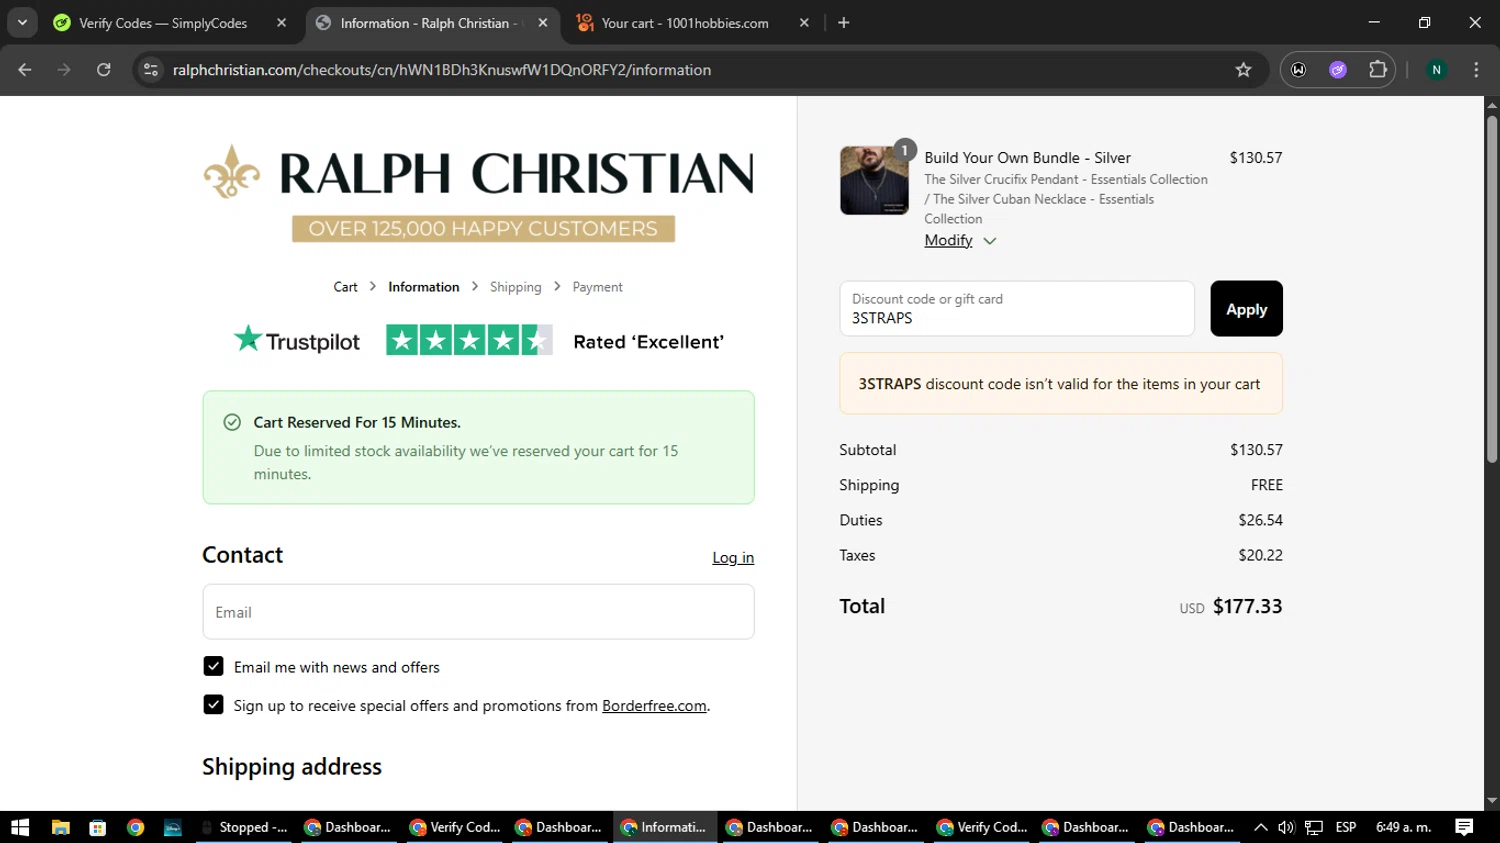
Task: Open a new browser tab
Action: pyautogui.click(x=844, y=23)
